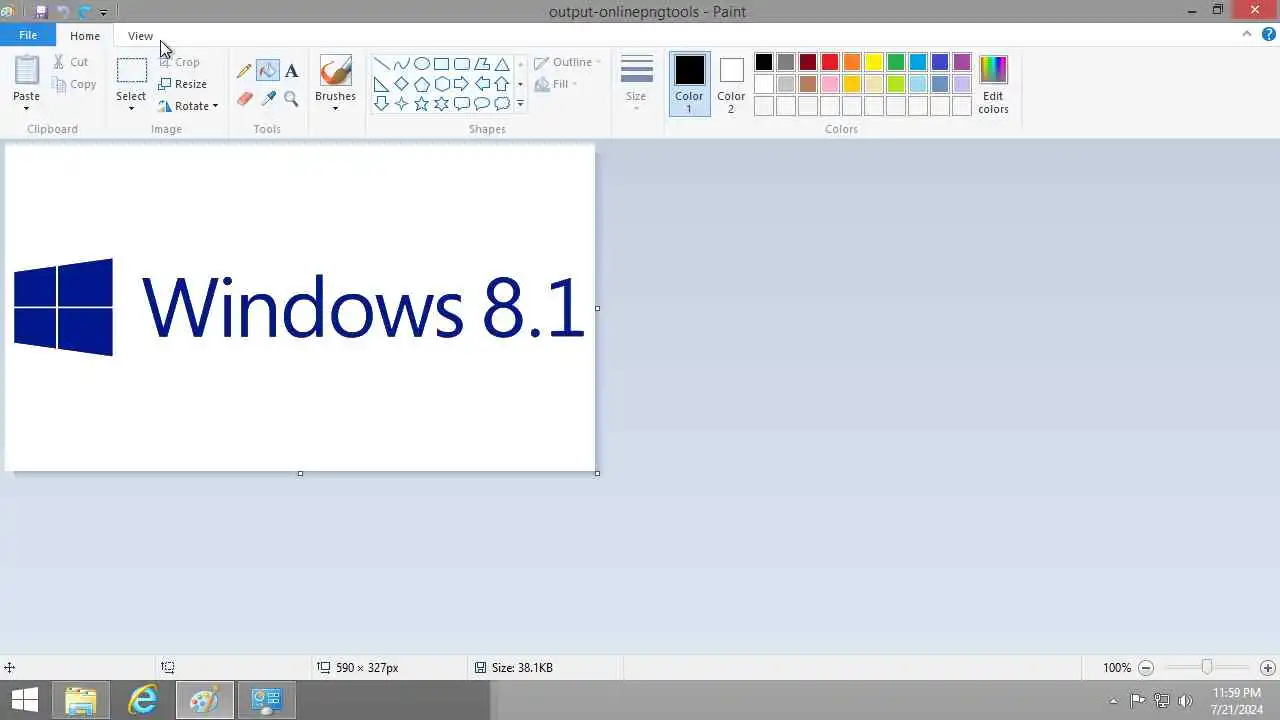This screenshot has width=1280, height=720.
Task: Click the Redo arrow in quick access toolbar
Action: 83,12
